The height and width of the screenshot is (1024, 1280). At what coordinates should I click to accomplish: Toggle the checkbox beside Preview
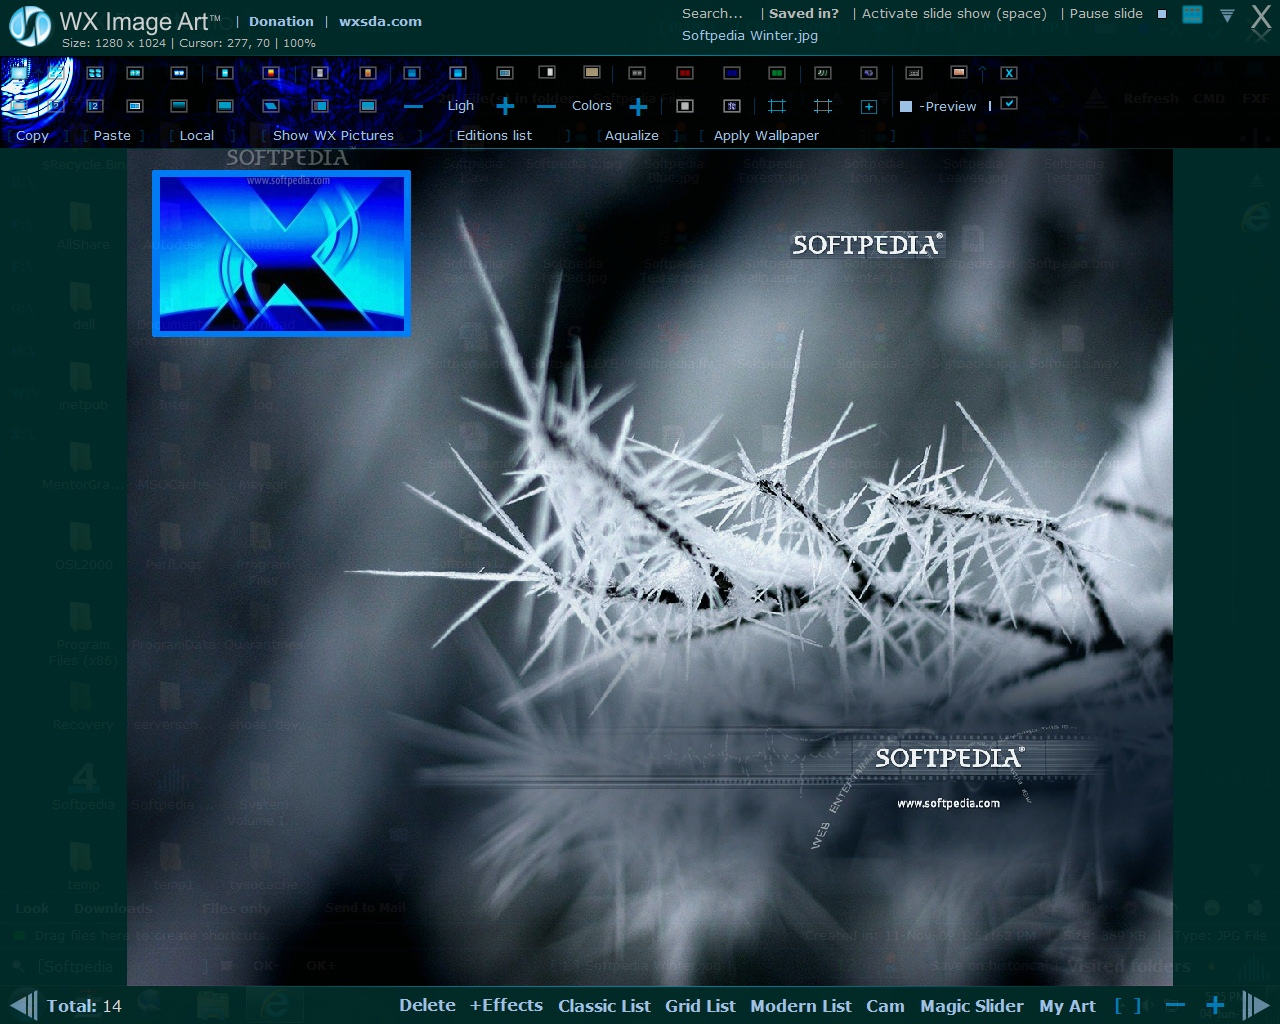(x=1009, y=103)
